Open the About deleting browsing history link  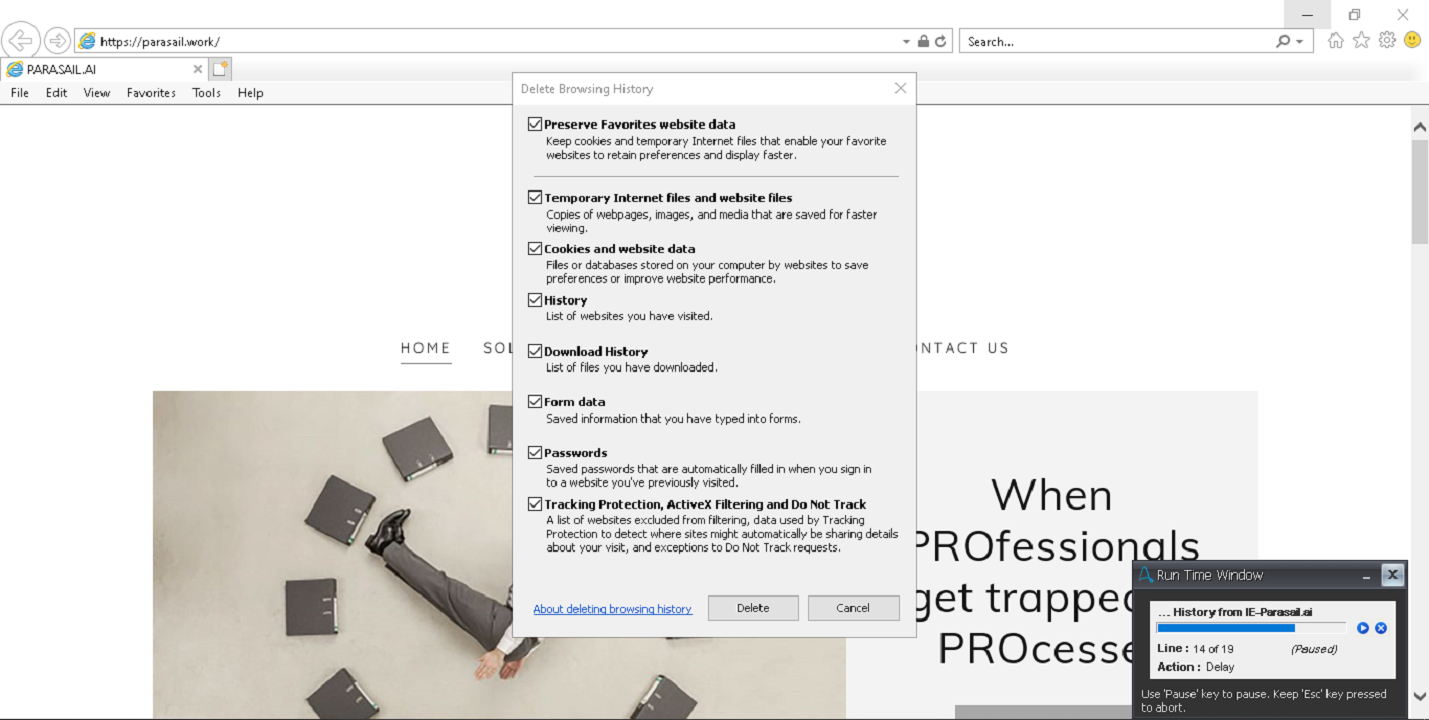pyautogui.click(x=612, y=609)
